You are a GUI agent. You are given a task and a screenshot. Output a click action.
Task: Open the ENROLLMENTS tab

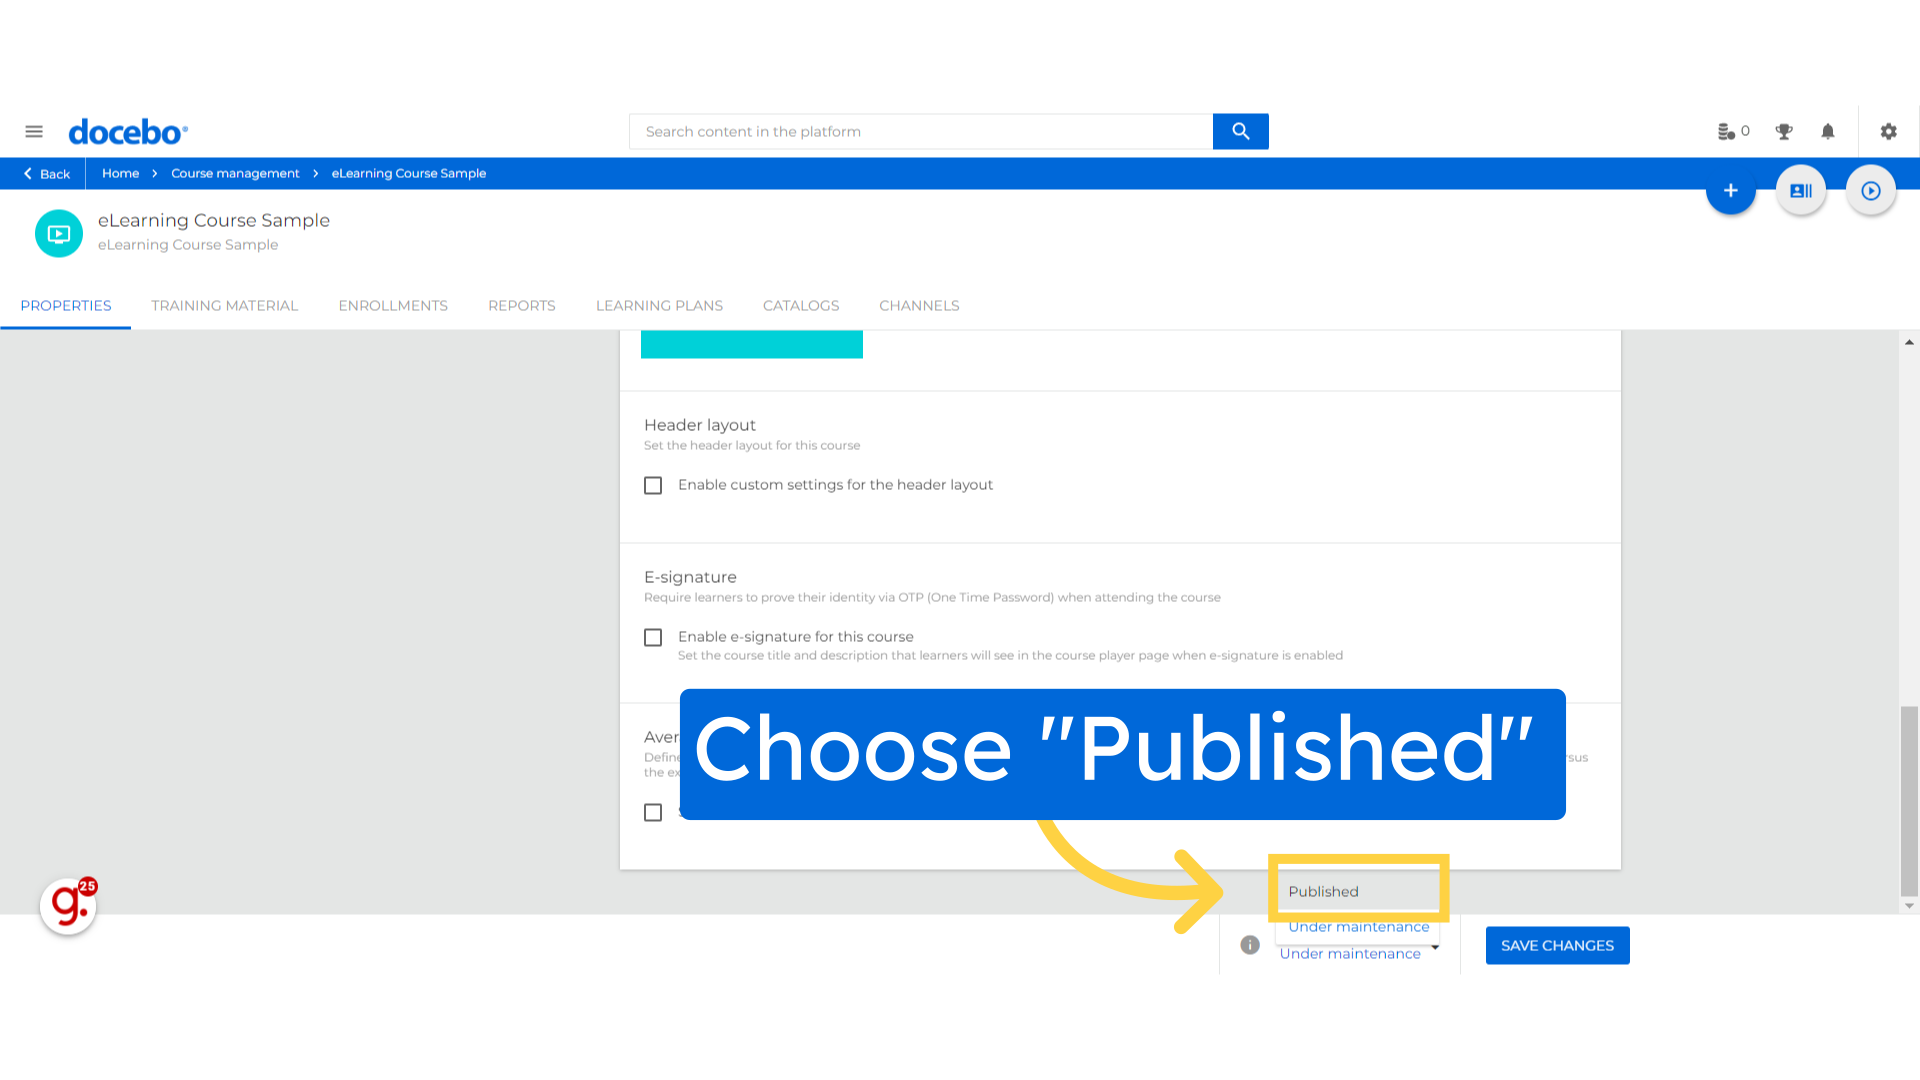[x=393, y=305]
